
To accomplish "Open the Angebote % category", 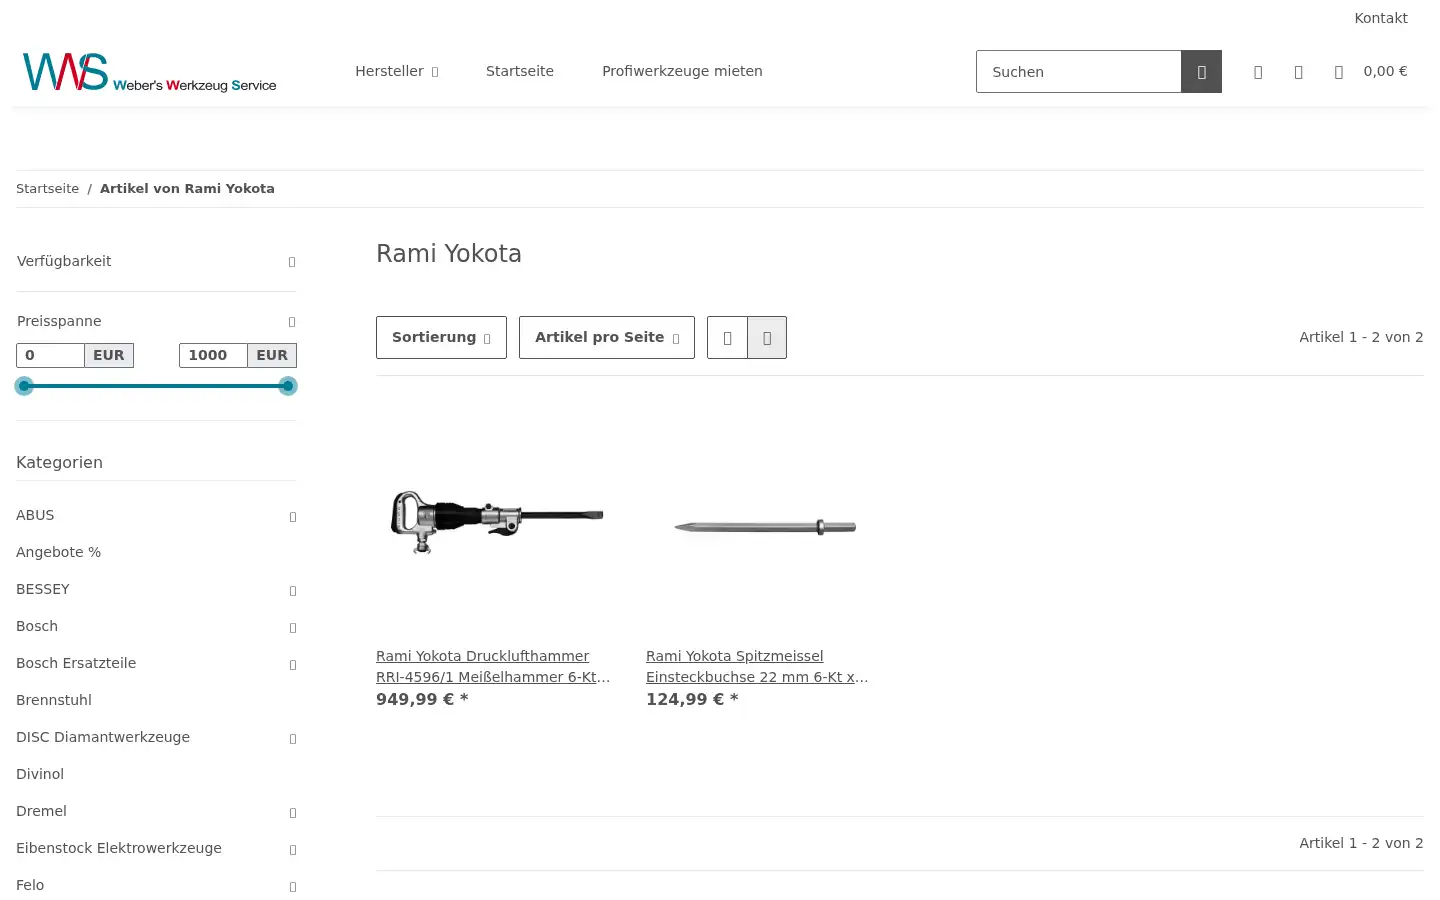I will coord(58,552).
